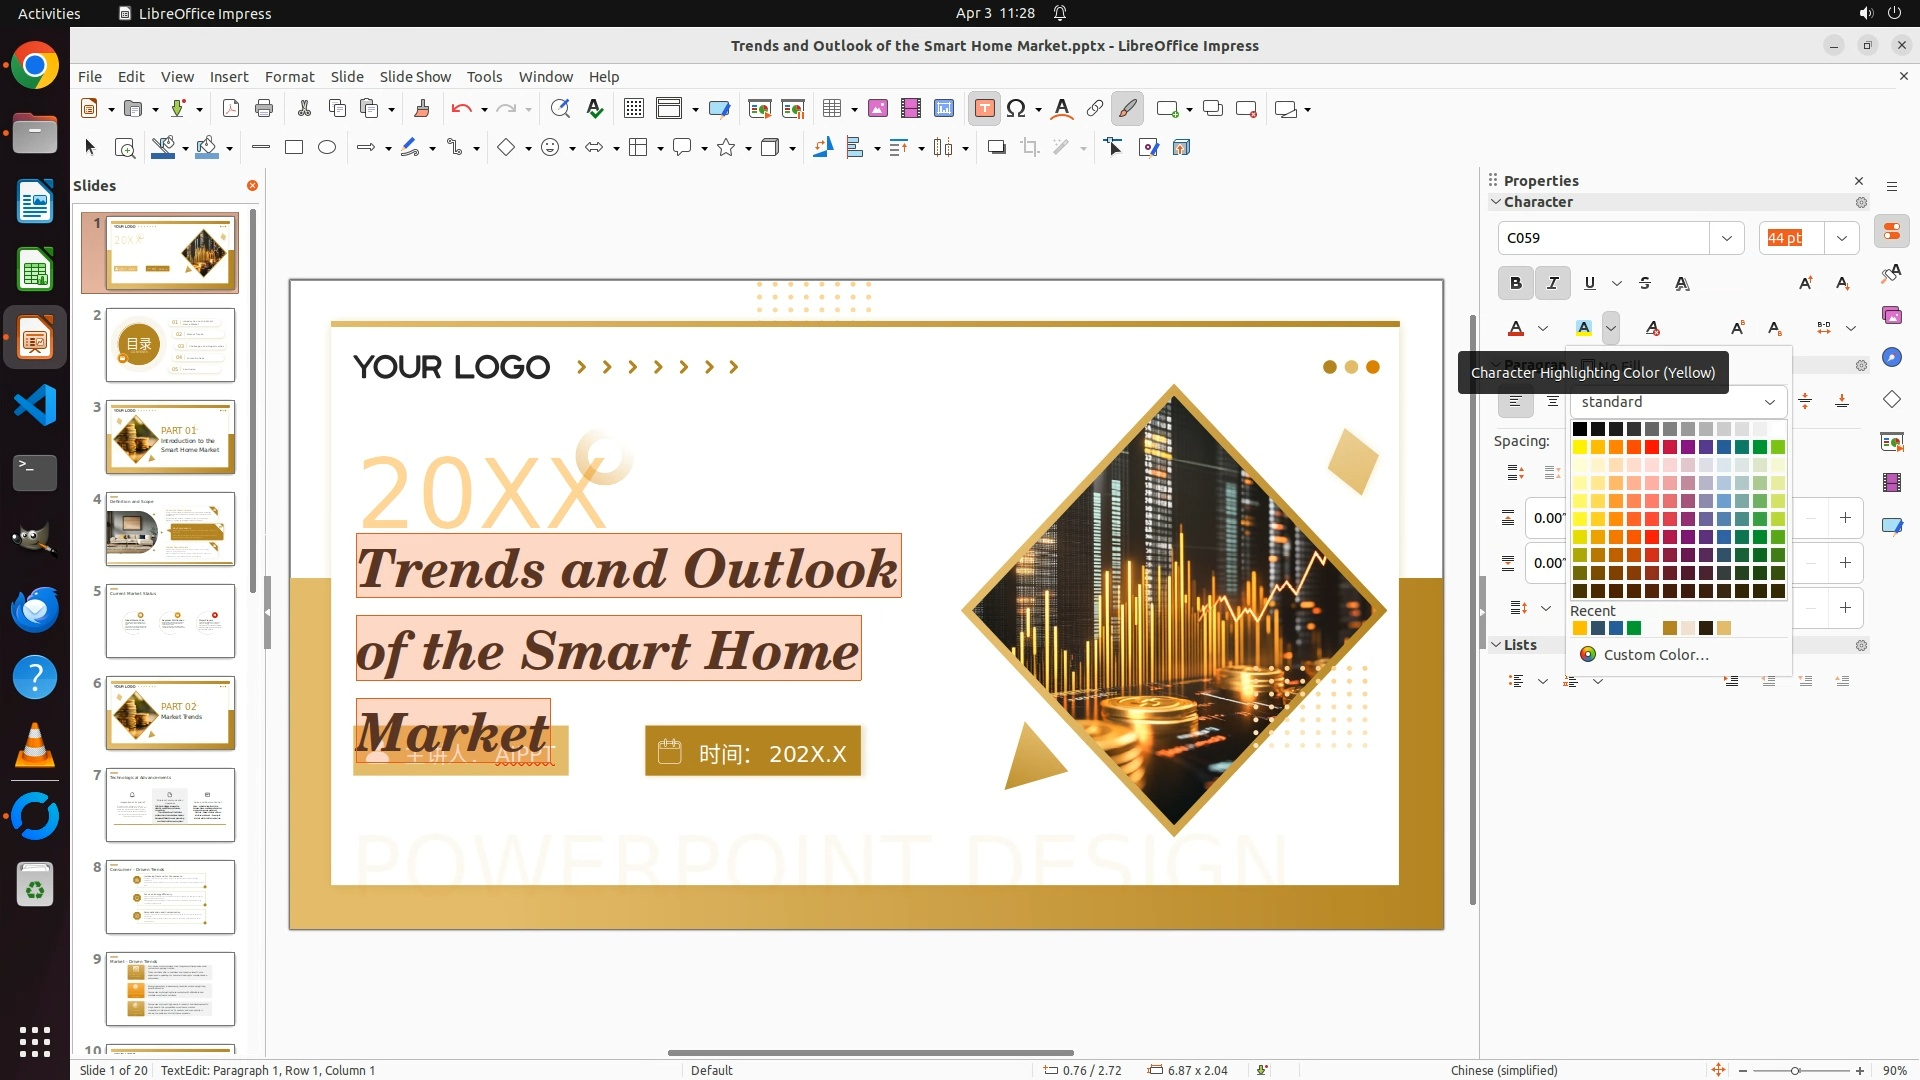Click the Custom Color… button
The height and width of the screenshot is (1080, 1920).
click(1655, 655)
